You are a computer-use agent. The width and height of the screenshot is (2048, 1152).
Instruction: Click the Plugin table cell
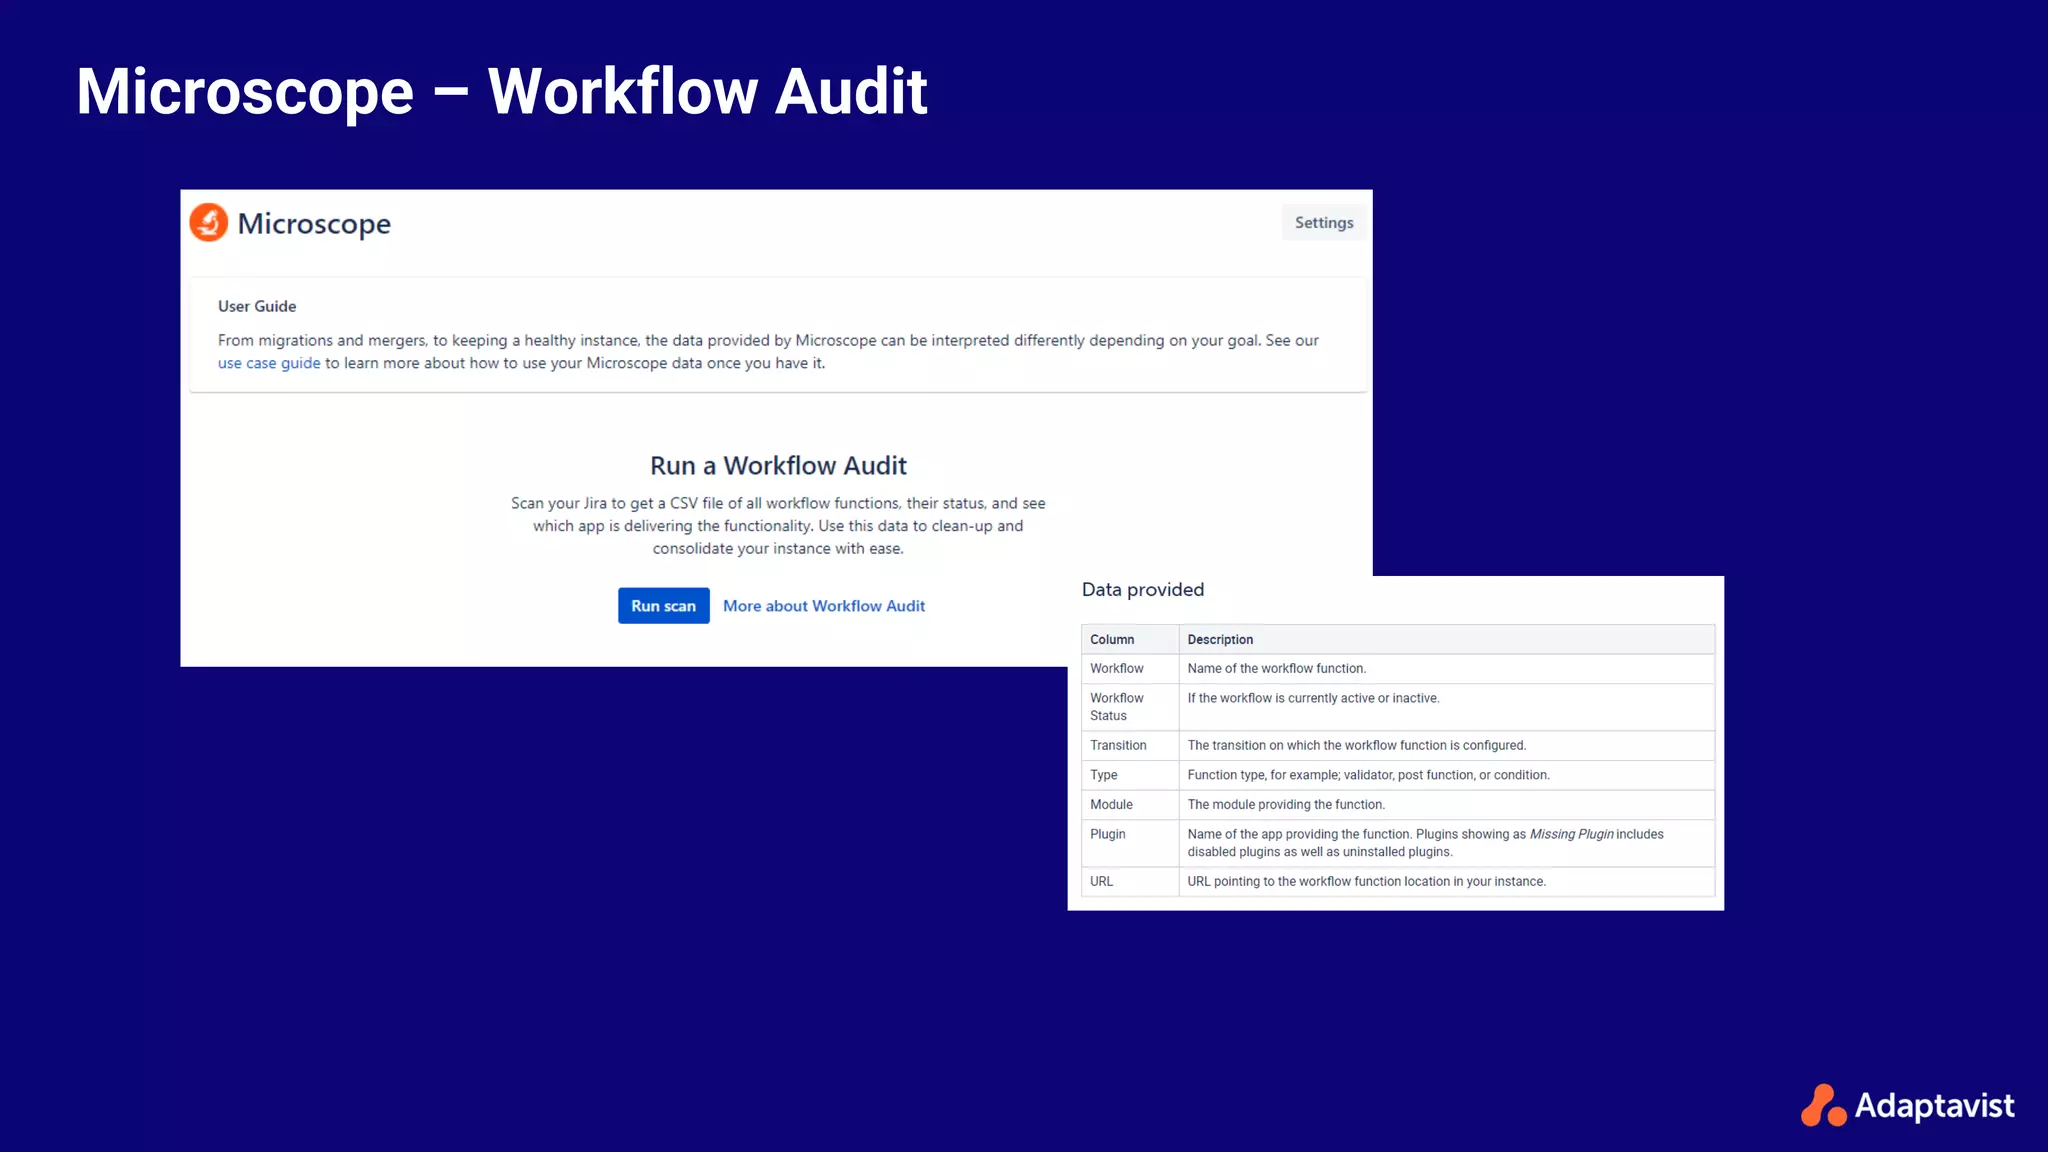click(1130, 843)
